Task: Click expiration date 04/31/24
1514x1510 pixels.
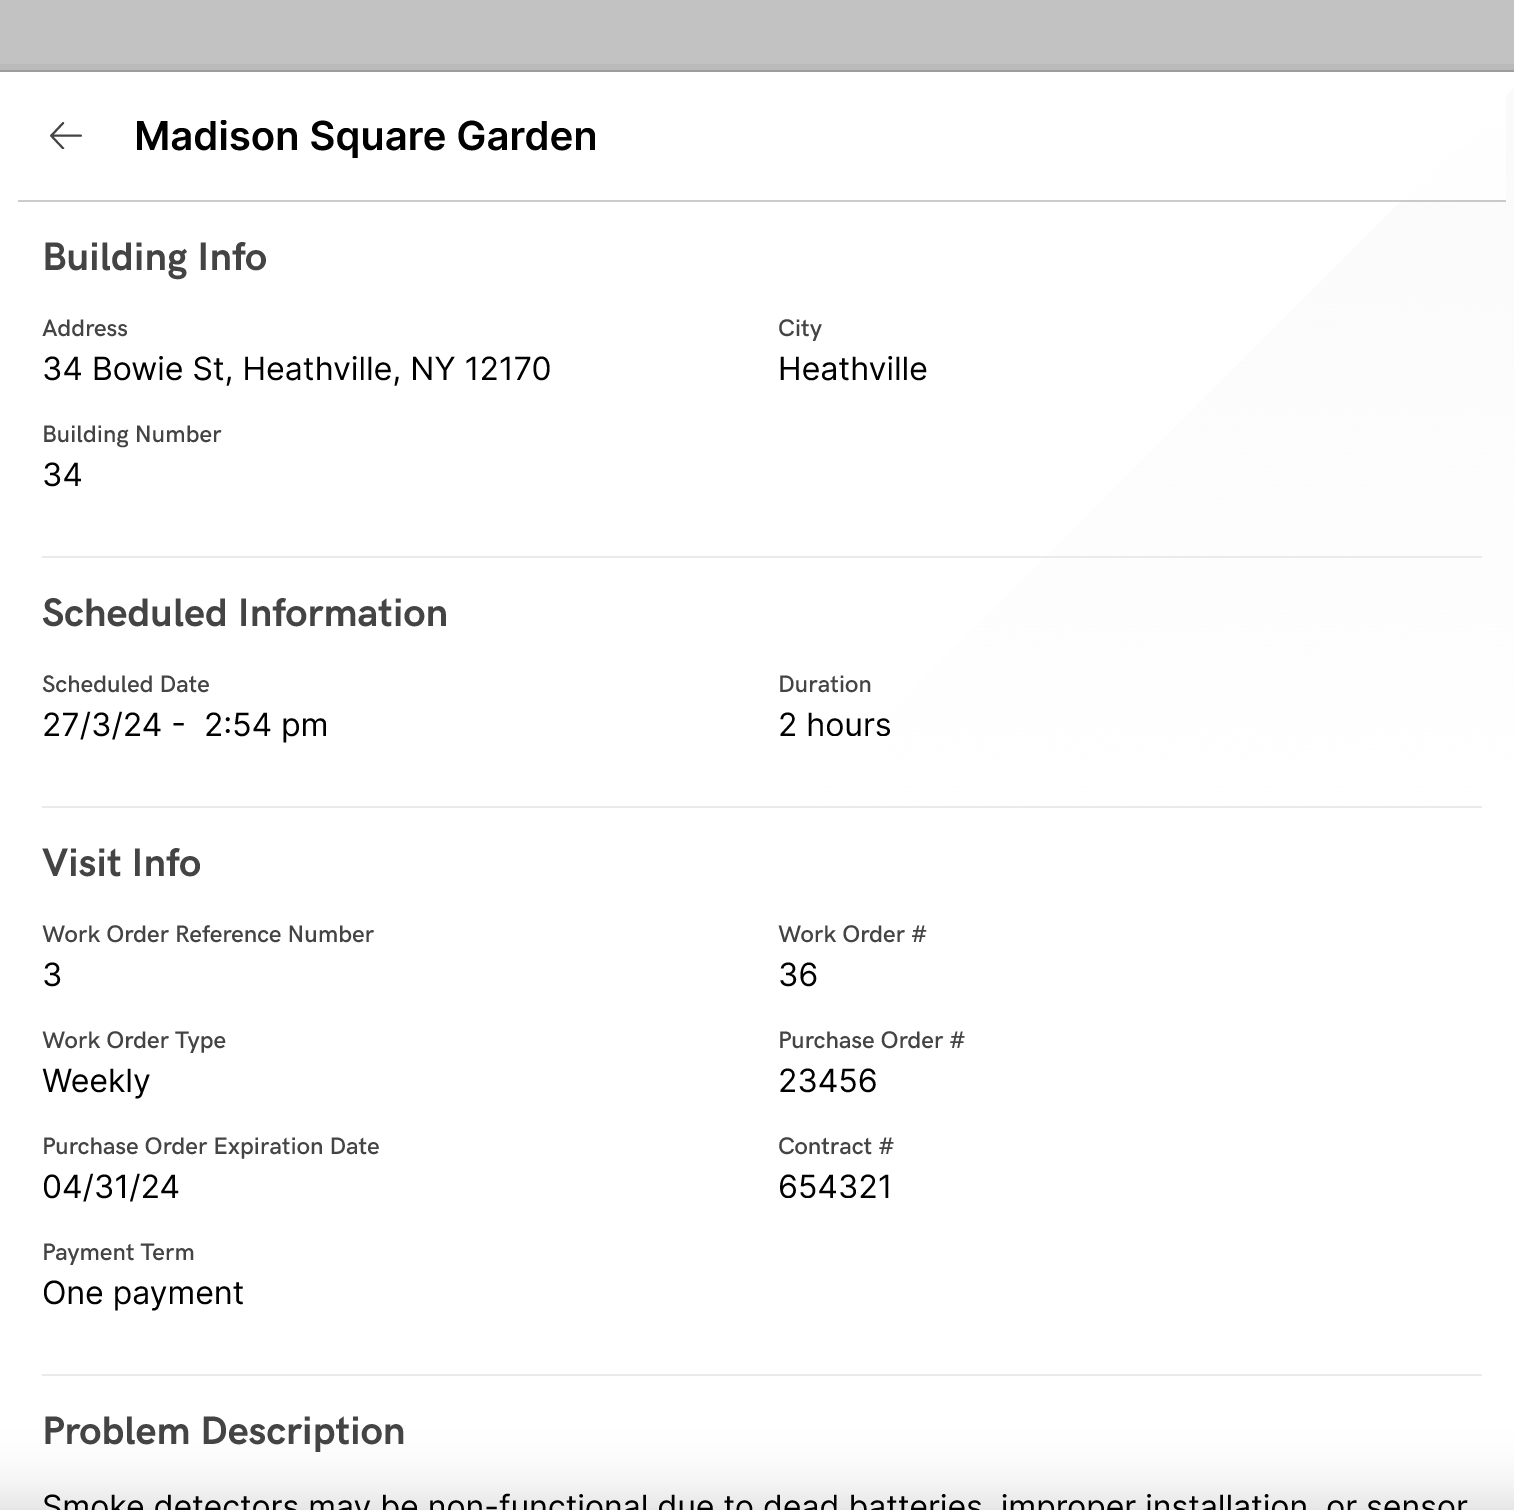Action: click(110, 1187)
